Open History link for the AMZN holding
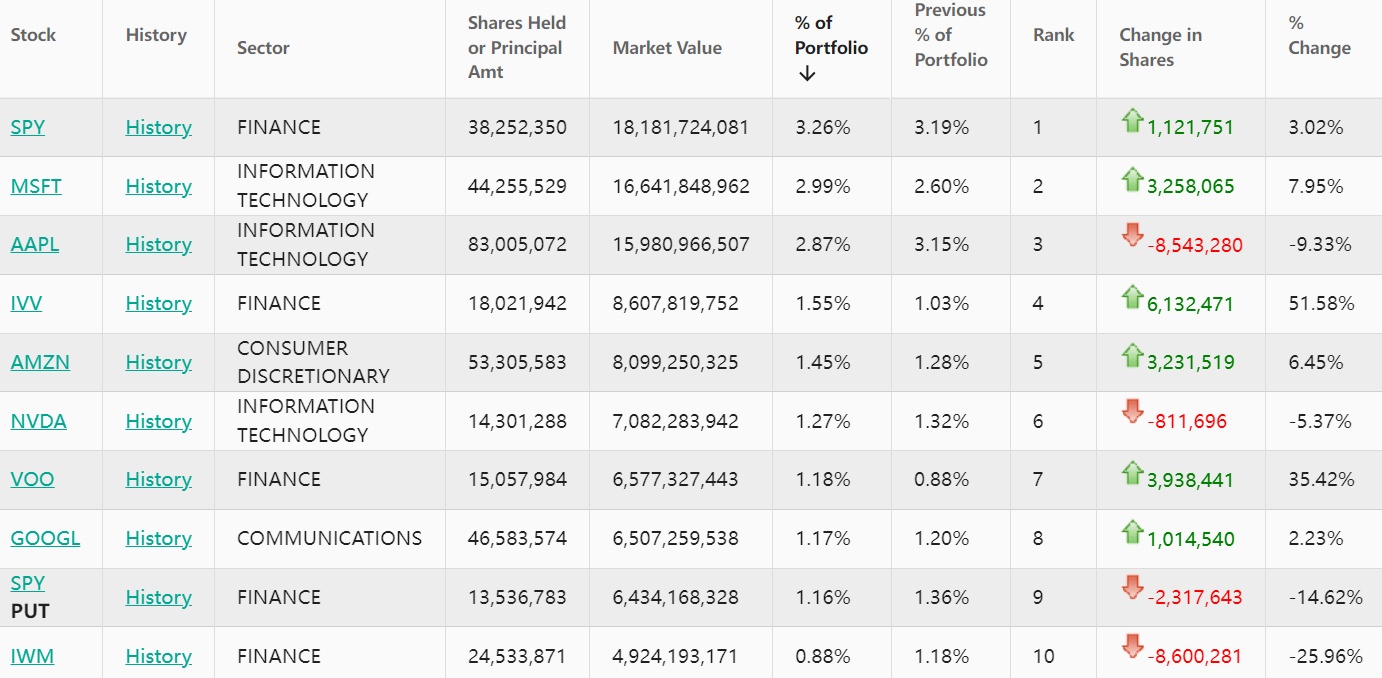This screenshot has height=678, width=1382. (x=158, y=362)
